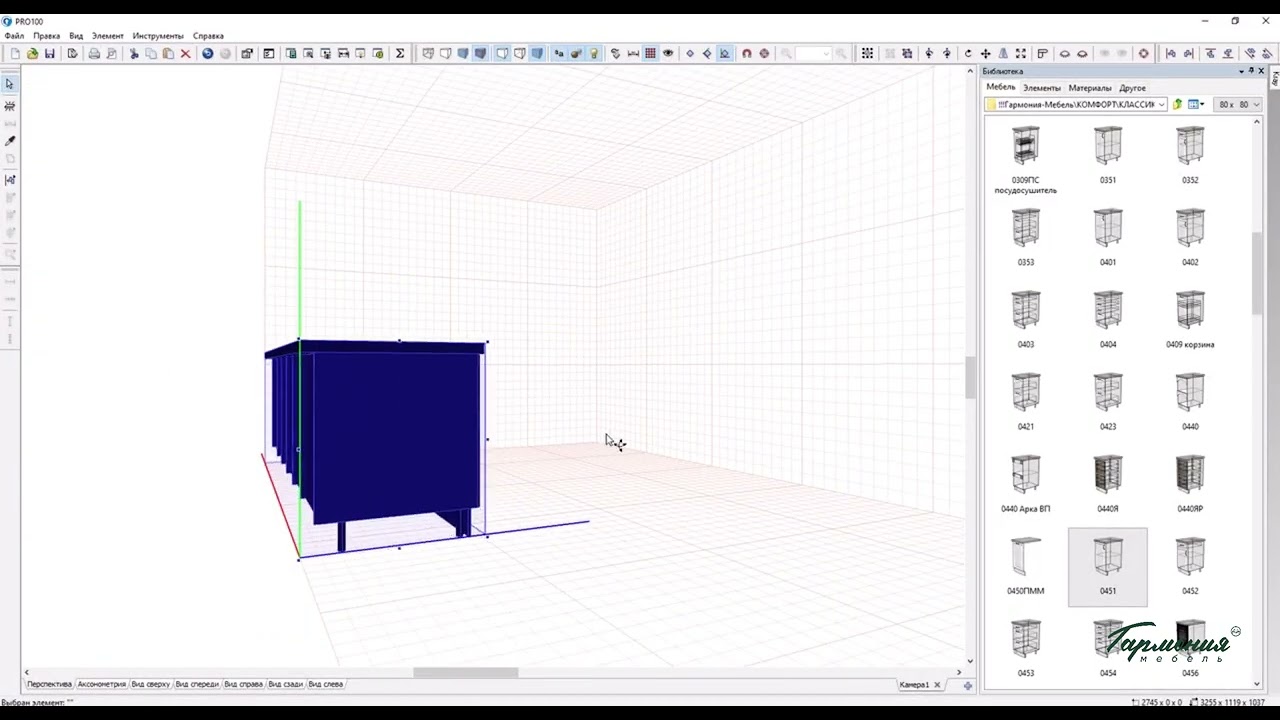Select the arrow pointer tool in sidebar
Image resolution: width=1280 pixels, height=720 pixels.
[10, 84]
